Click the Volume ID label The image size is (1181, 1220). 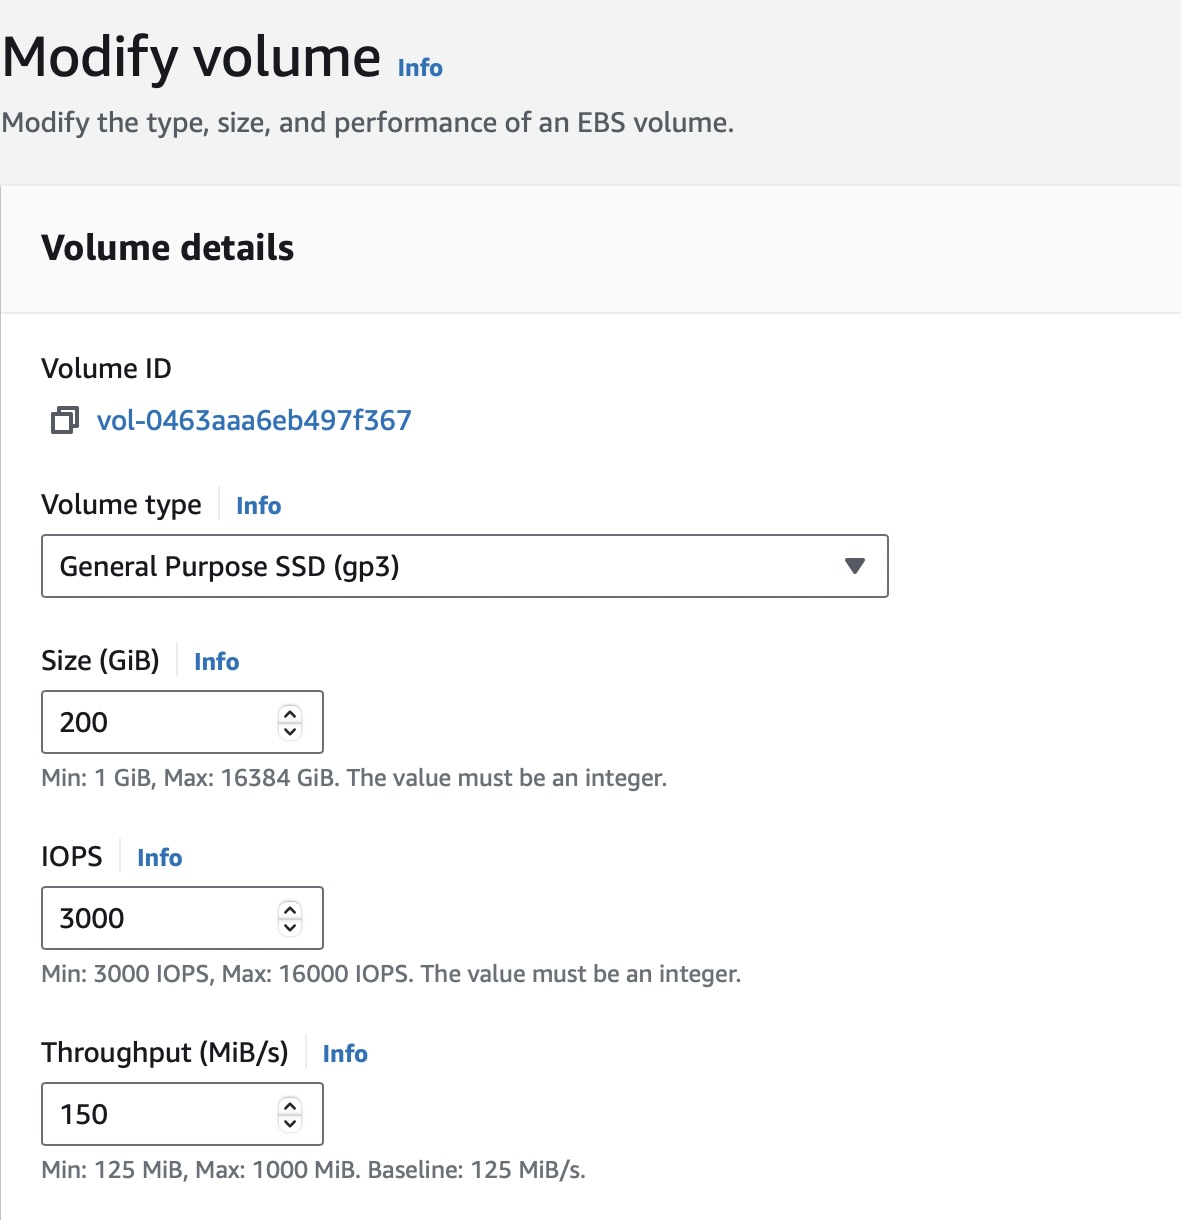tap(106, 369)
